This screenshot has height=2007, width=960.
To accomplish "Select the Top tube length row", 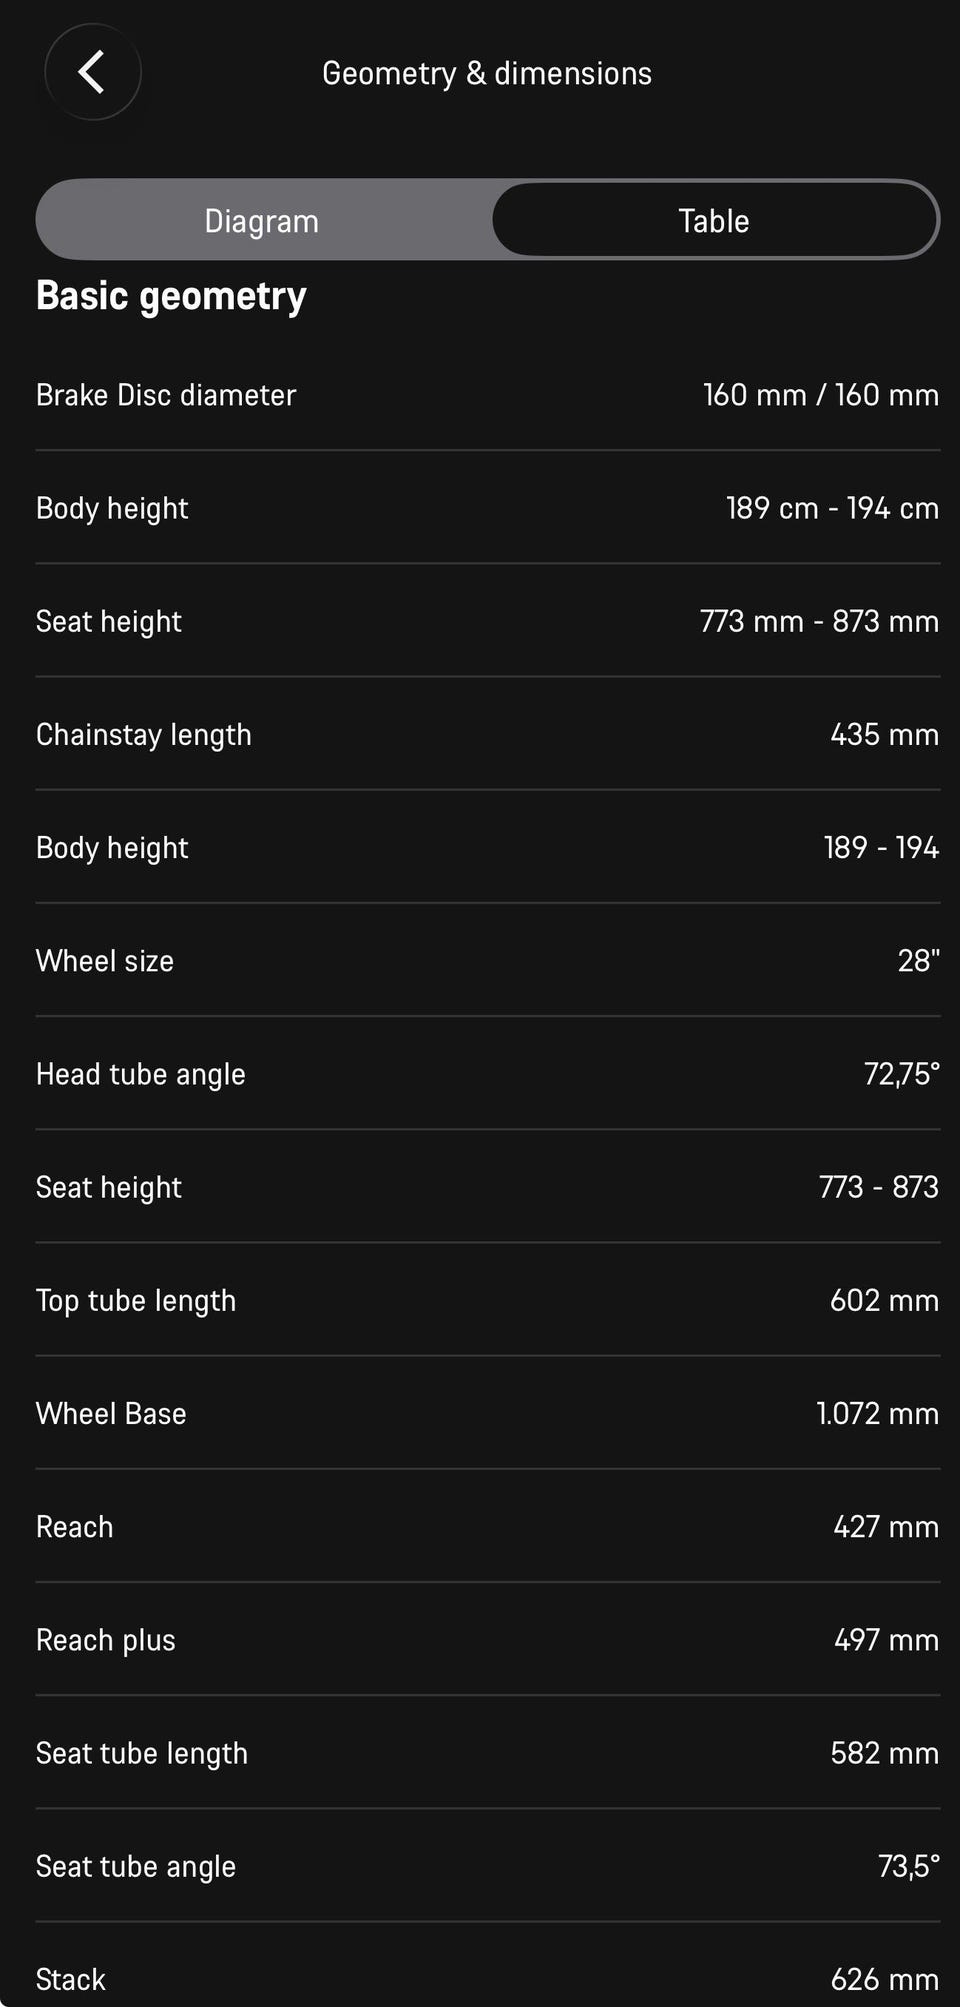I will point(488,1300).
